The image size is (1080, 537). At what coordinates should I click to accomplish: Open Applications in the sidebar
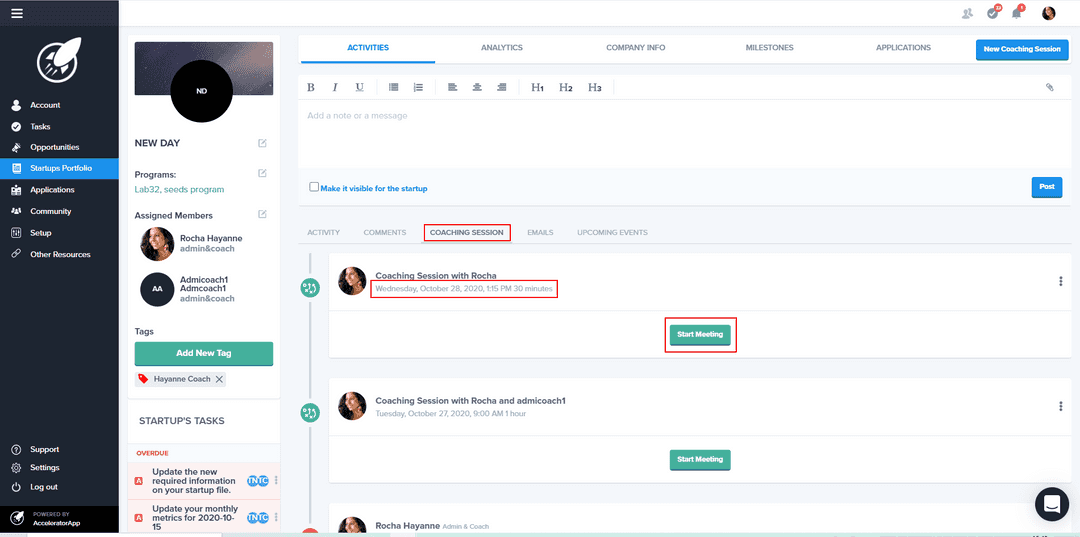[x=52, y=190]
